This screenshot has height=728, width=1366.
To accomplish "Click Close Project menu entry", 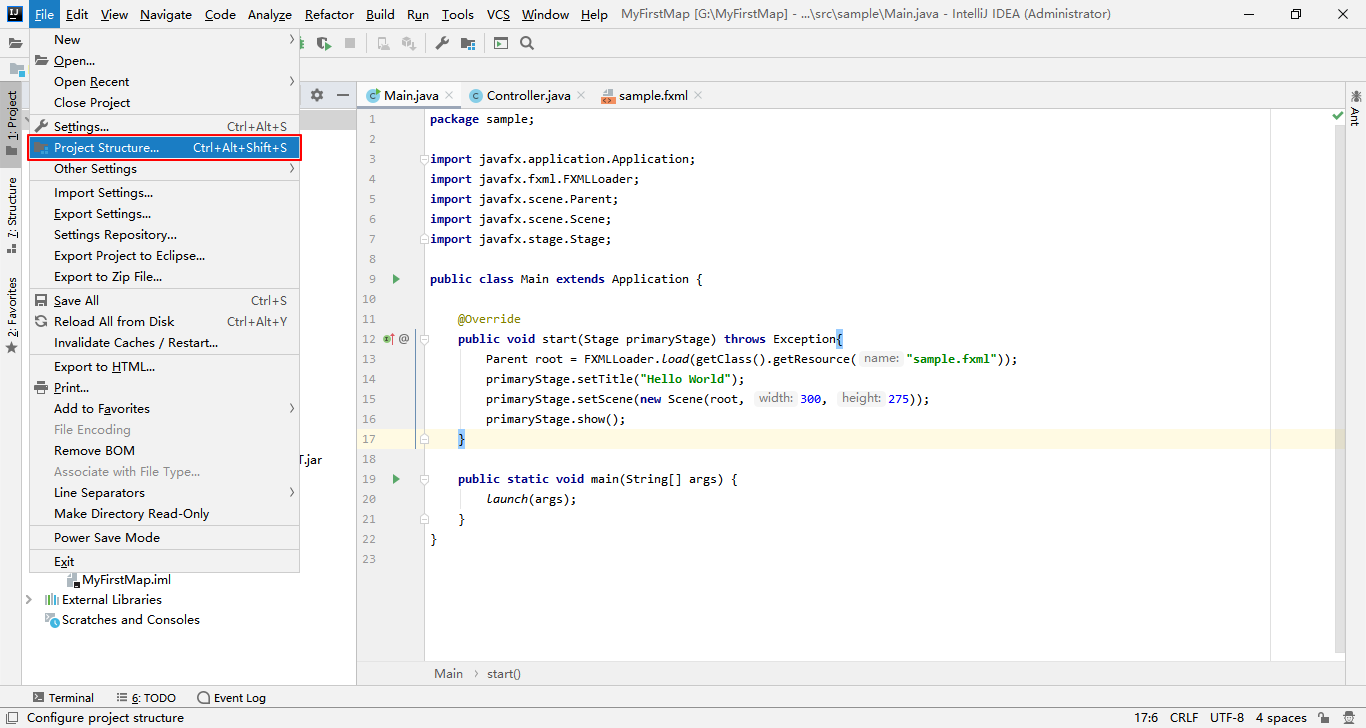I will (164, 102).
